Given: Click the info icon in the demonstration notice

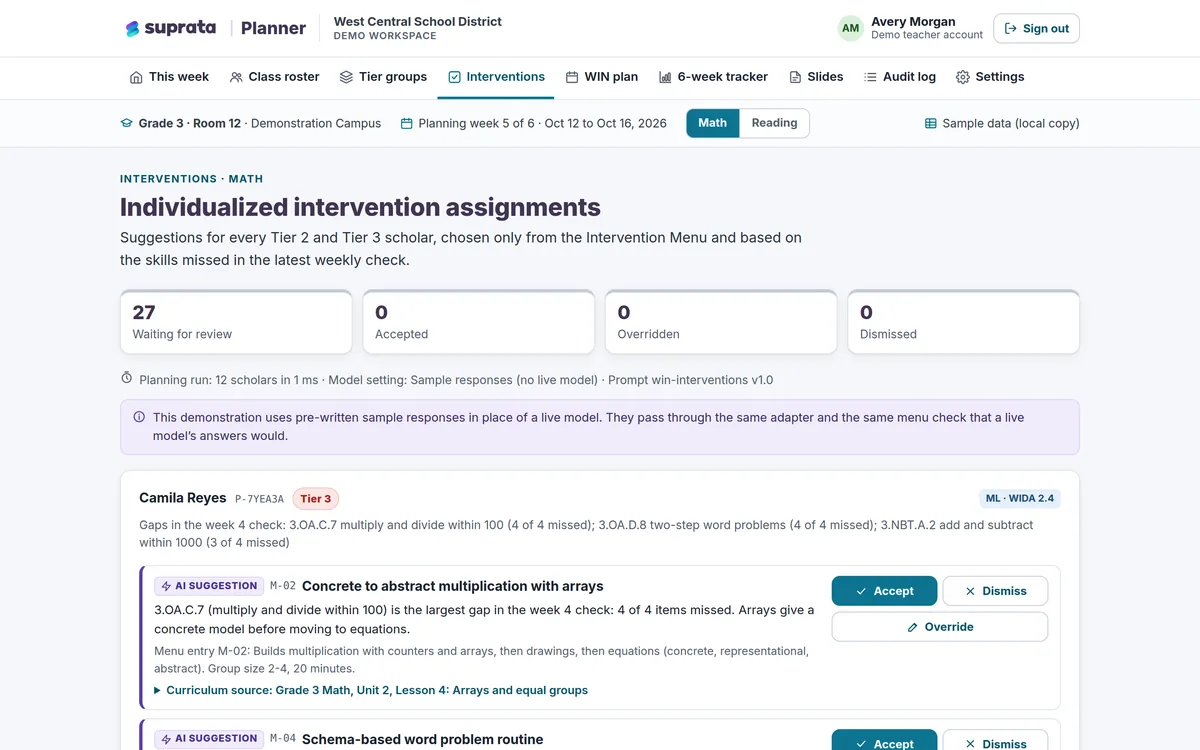Looking at the screenshot, I should coord(139,417).
